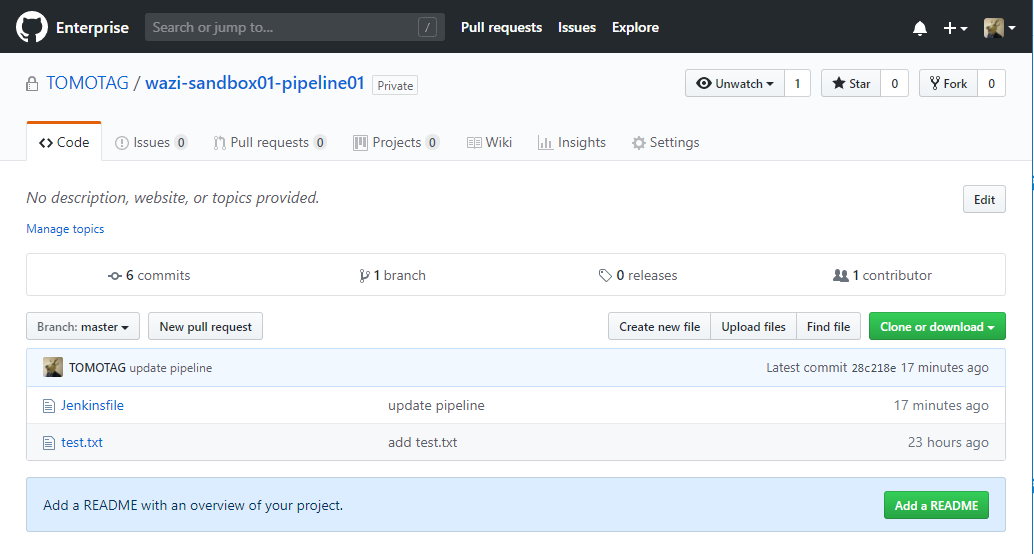Click the add test.txt commit message
Screen dimensions: 1034x554
[423, 443]
